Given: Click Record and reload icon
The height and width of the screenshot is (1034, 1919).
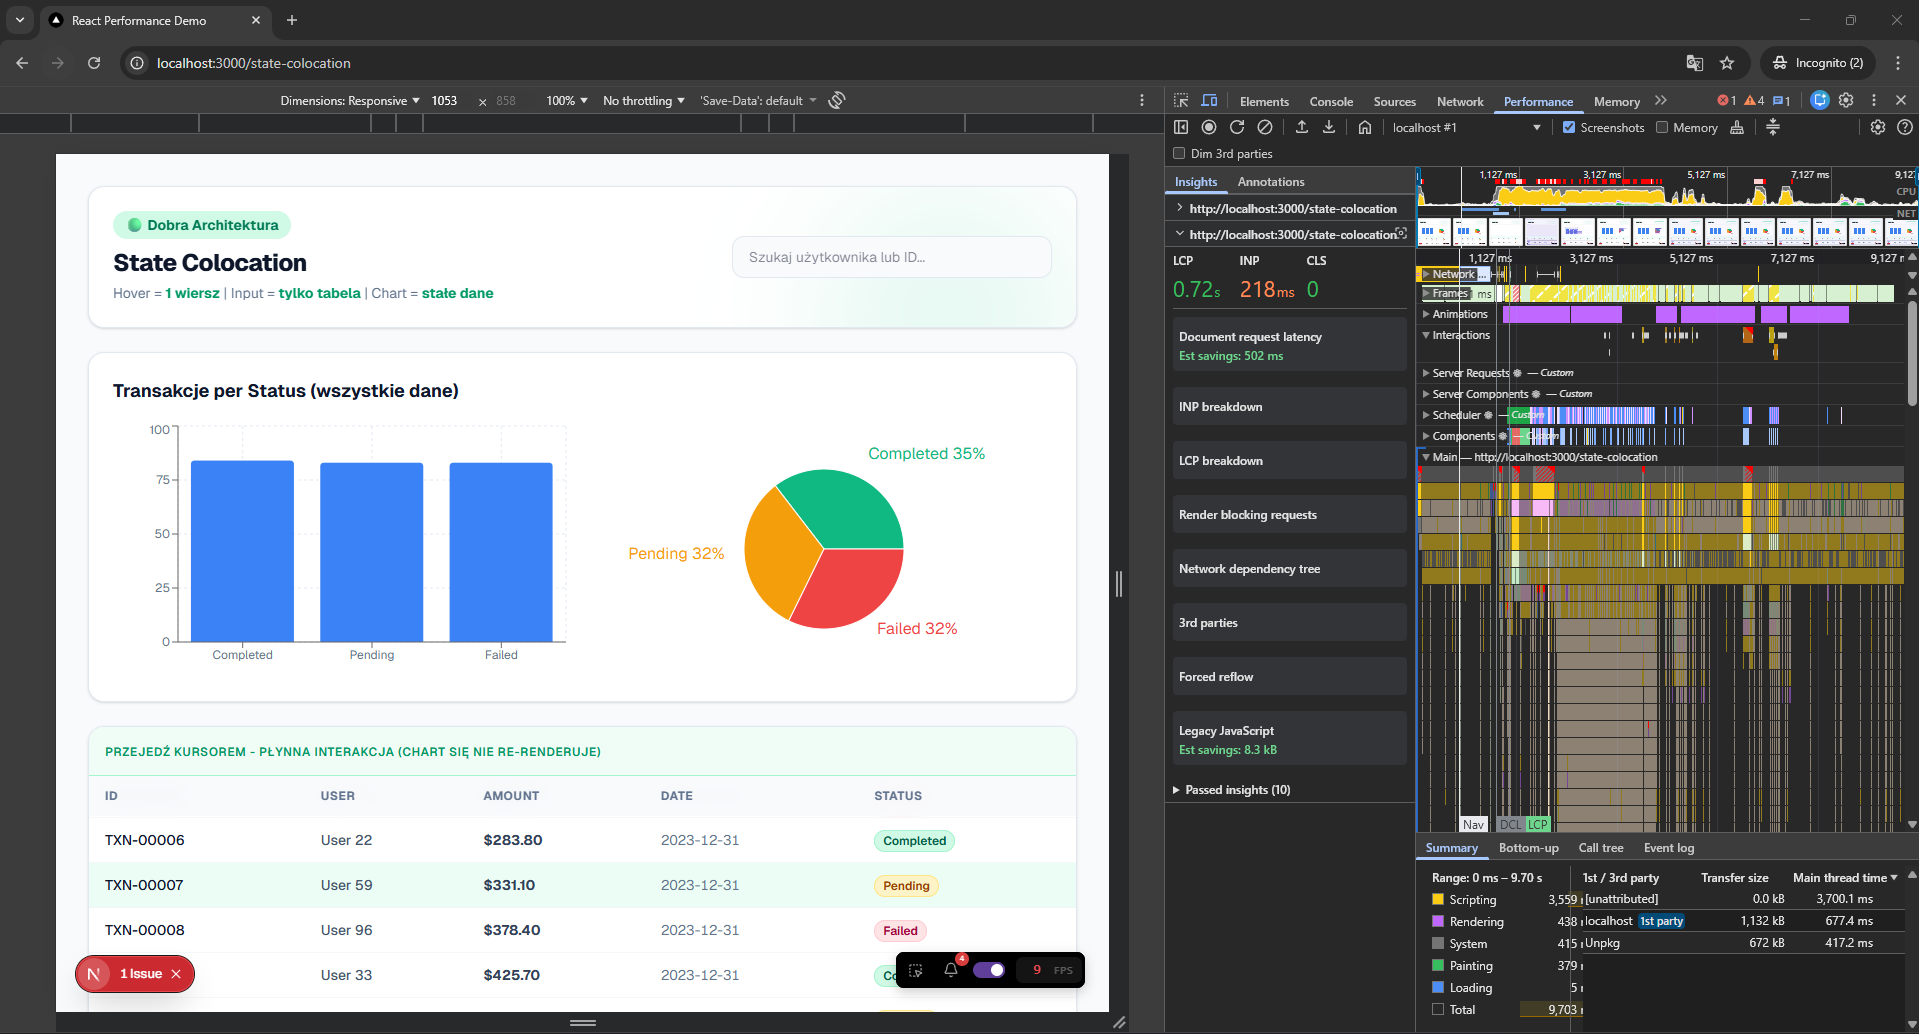Looking at the screenshot, I should [x=1237, y=127].
